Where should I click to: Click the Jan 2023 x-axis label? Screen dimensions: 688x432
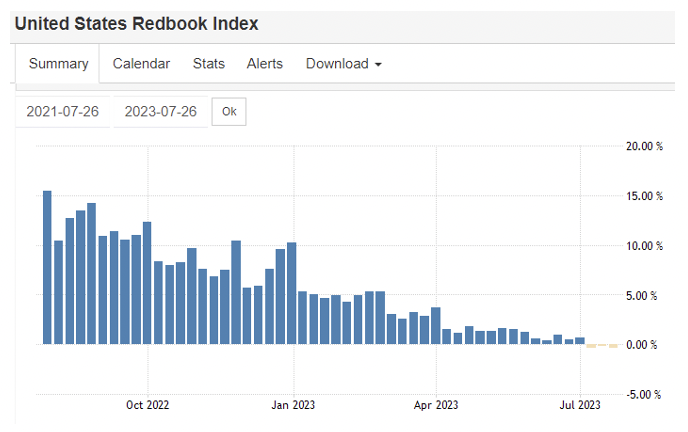[294, 405]
